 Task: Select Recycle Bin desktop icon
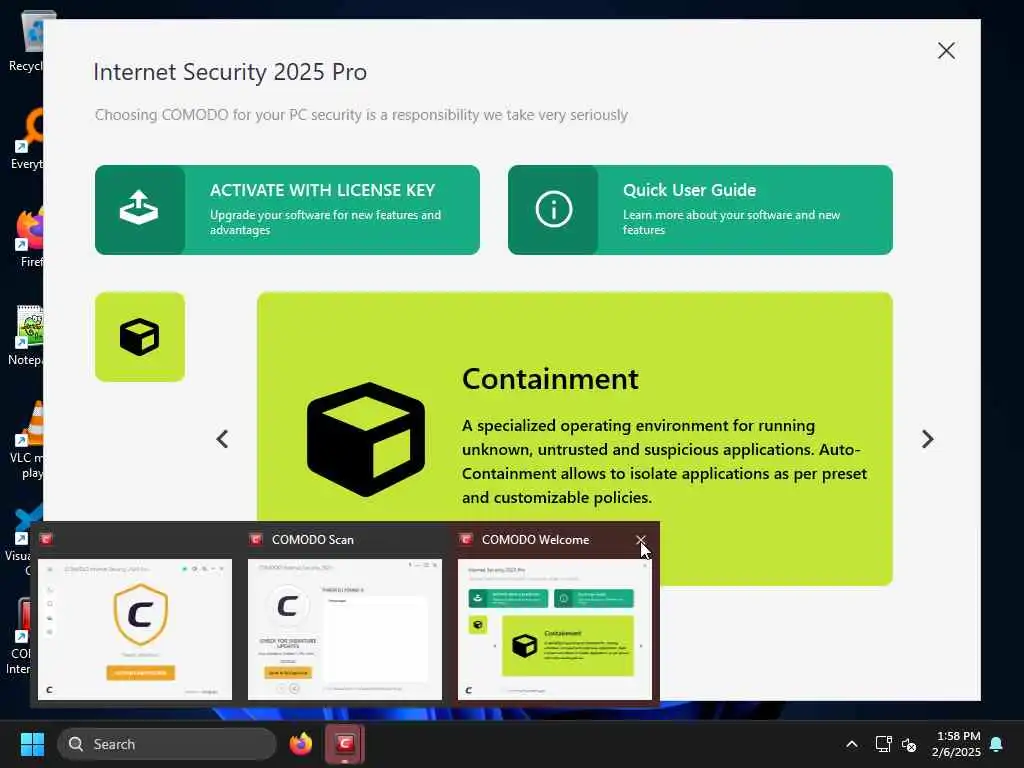pyautogui.click(x=26, y=41)
